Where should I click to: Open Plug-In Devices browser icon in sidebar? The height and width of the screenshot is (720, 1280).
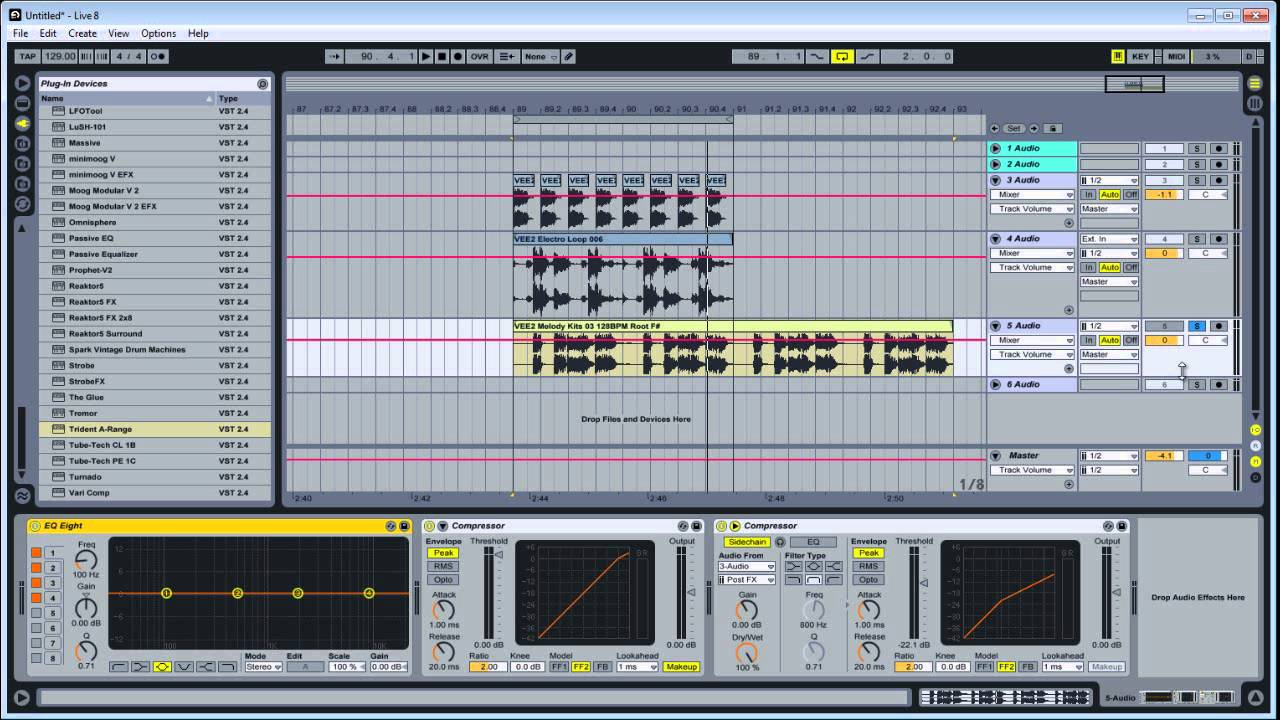(22, 124)
